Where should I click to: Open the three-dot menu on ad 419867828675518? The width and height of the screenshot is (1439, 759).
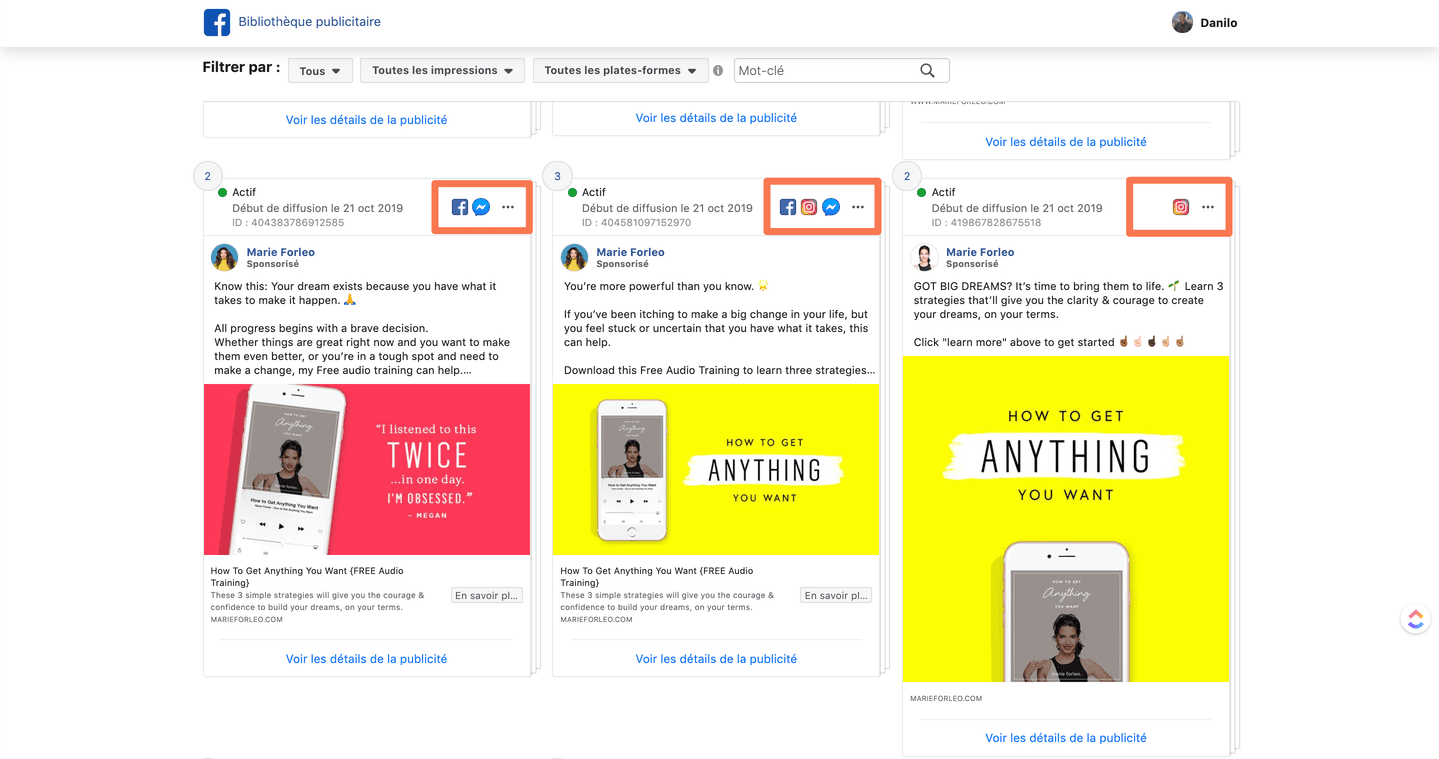(1208, 207)
